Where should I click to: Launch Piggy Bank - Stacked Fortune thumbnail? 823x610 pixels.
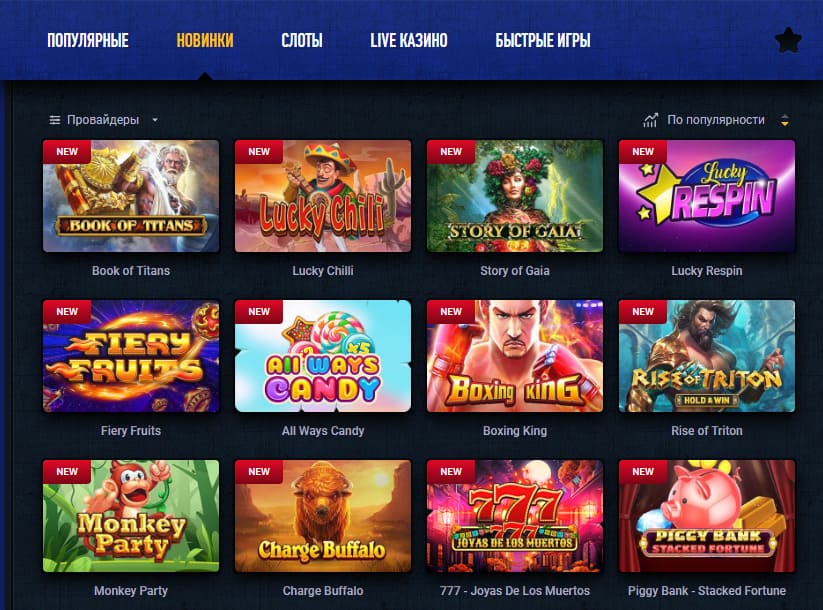tap(707, 516)
